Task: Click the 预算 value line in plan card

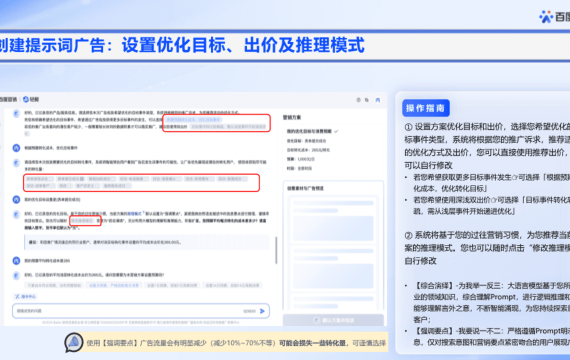Action: tap(301, 159)
